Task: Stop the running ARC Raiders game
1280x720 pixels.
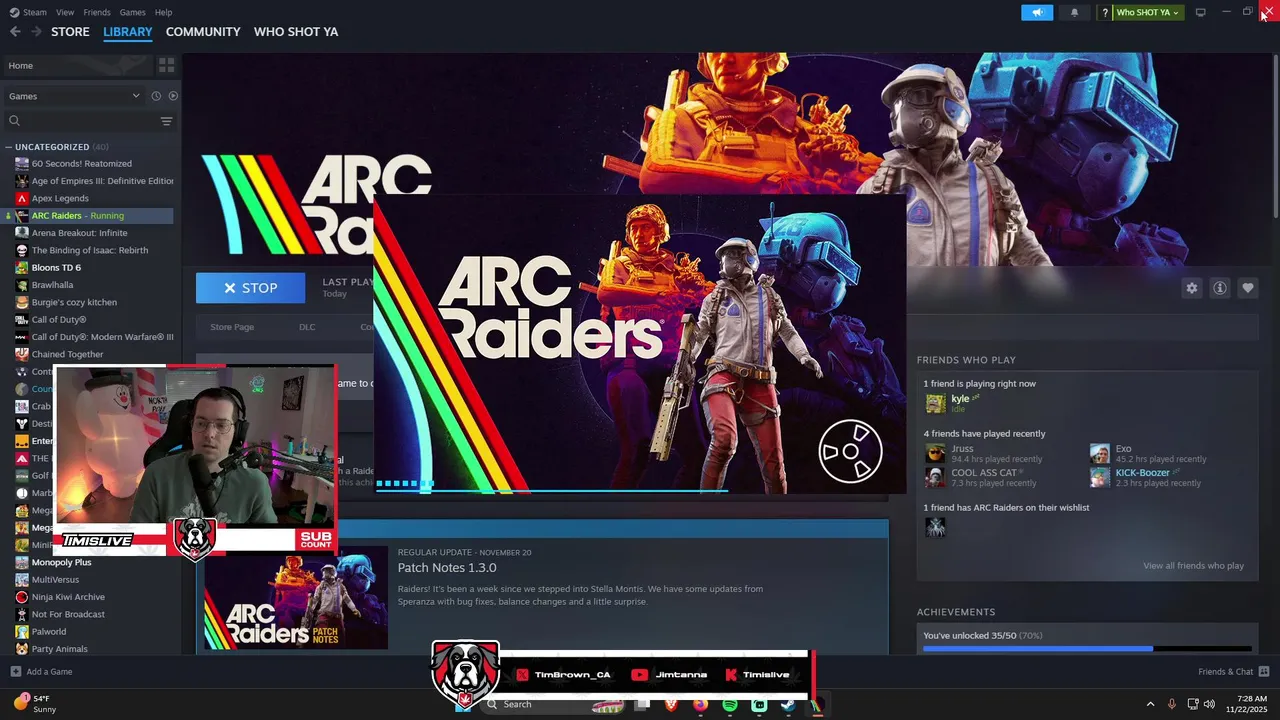Action: point(250,288)
